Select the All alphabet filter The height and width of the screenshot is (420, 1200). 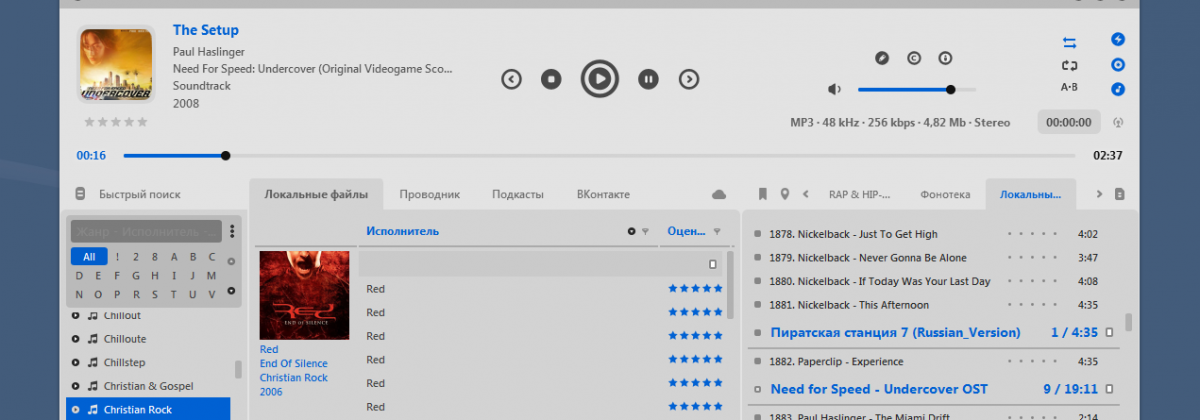(x=89, y=257)
